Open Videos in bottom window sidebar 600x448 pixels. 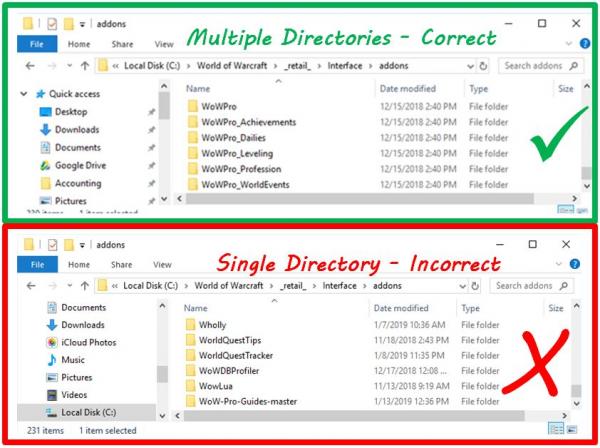coord(67,395)
